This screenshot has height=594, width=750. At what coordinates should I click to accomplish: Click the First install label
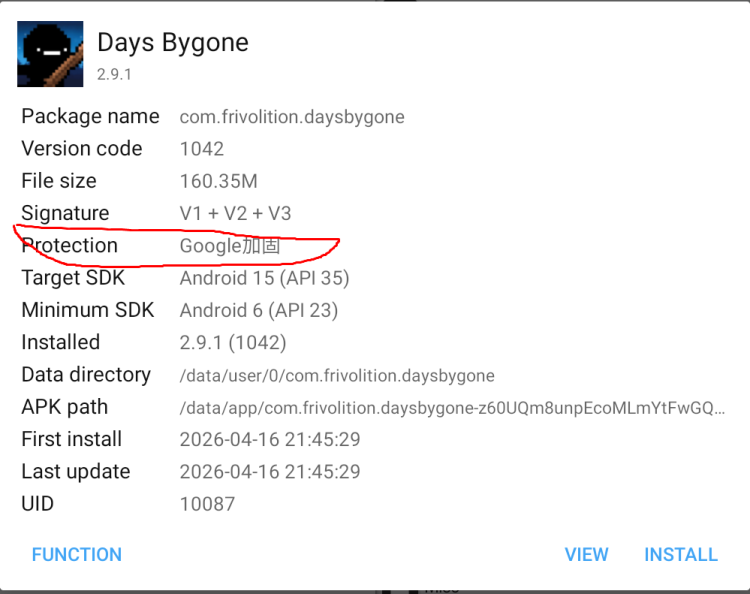(x=72, y=440)
